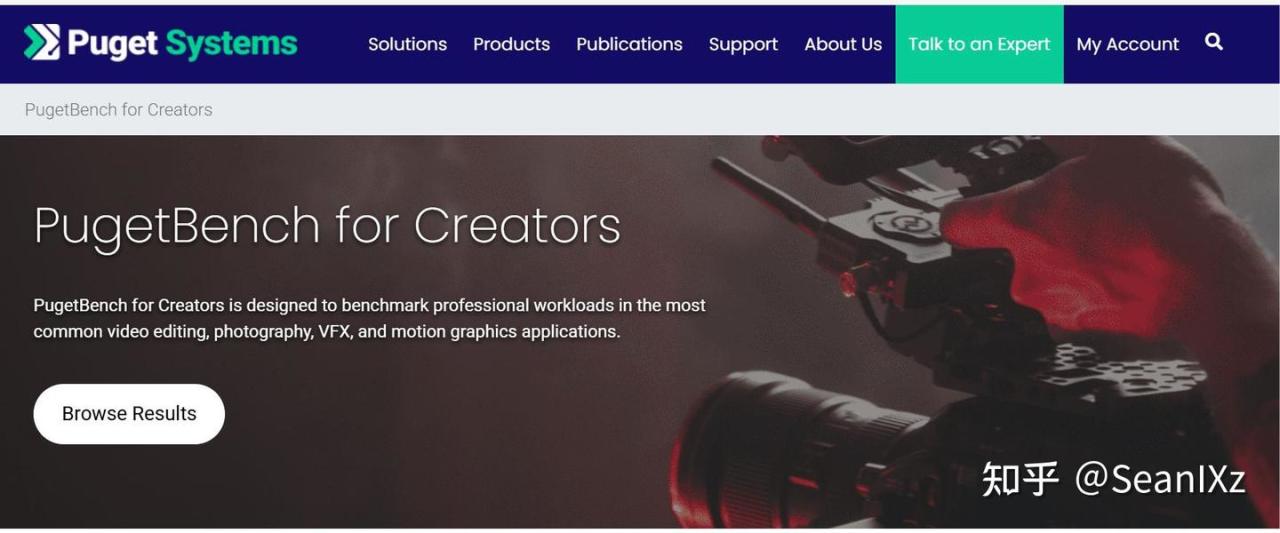Click the white Puget word in logo
The image size is (1280, 533).
click(112, 44)
